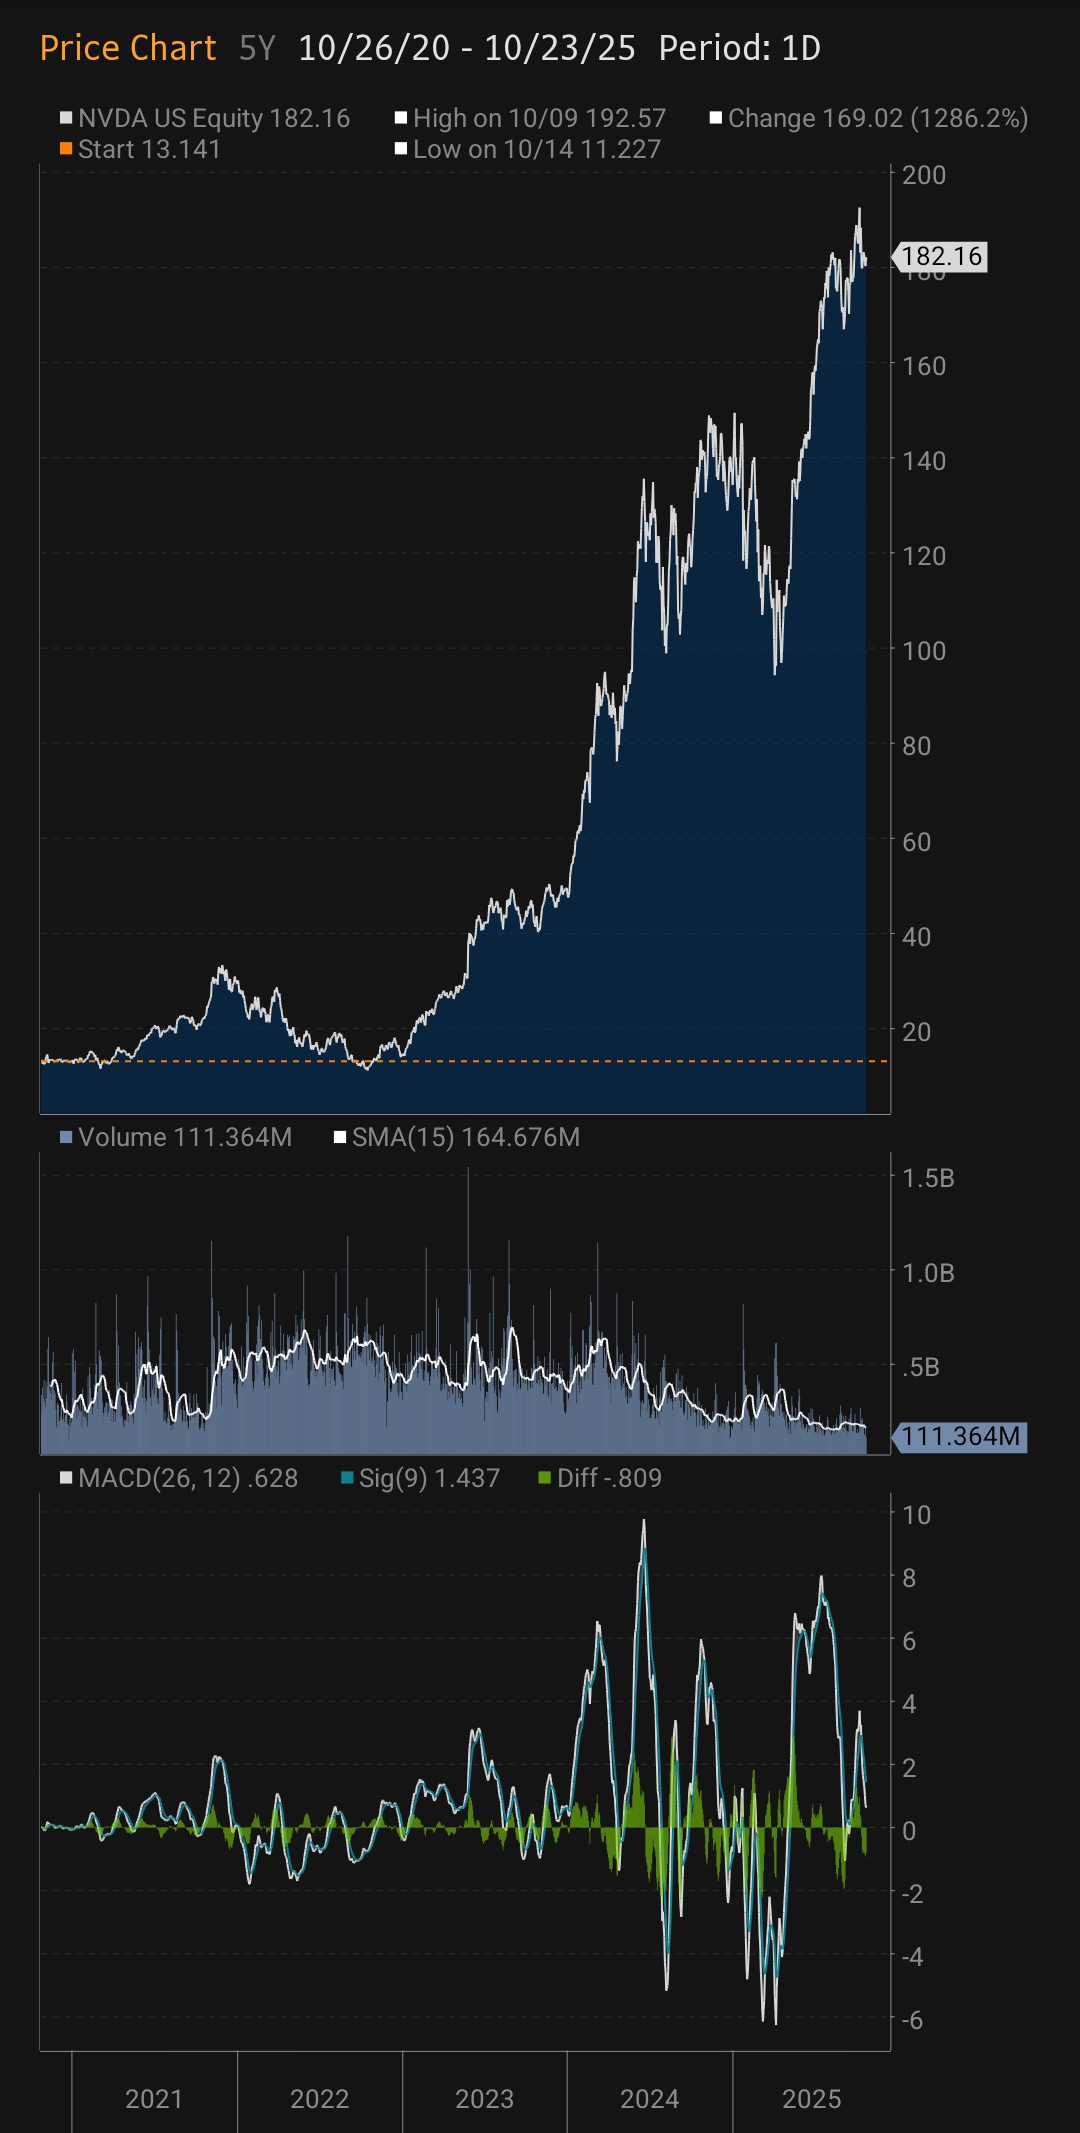Image resolution: width=1080 pixels, height=2133 pixels.
Task: Click the 6 MACD axis label
Action: coord(909,1641)
